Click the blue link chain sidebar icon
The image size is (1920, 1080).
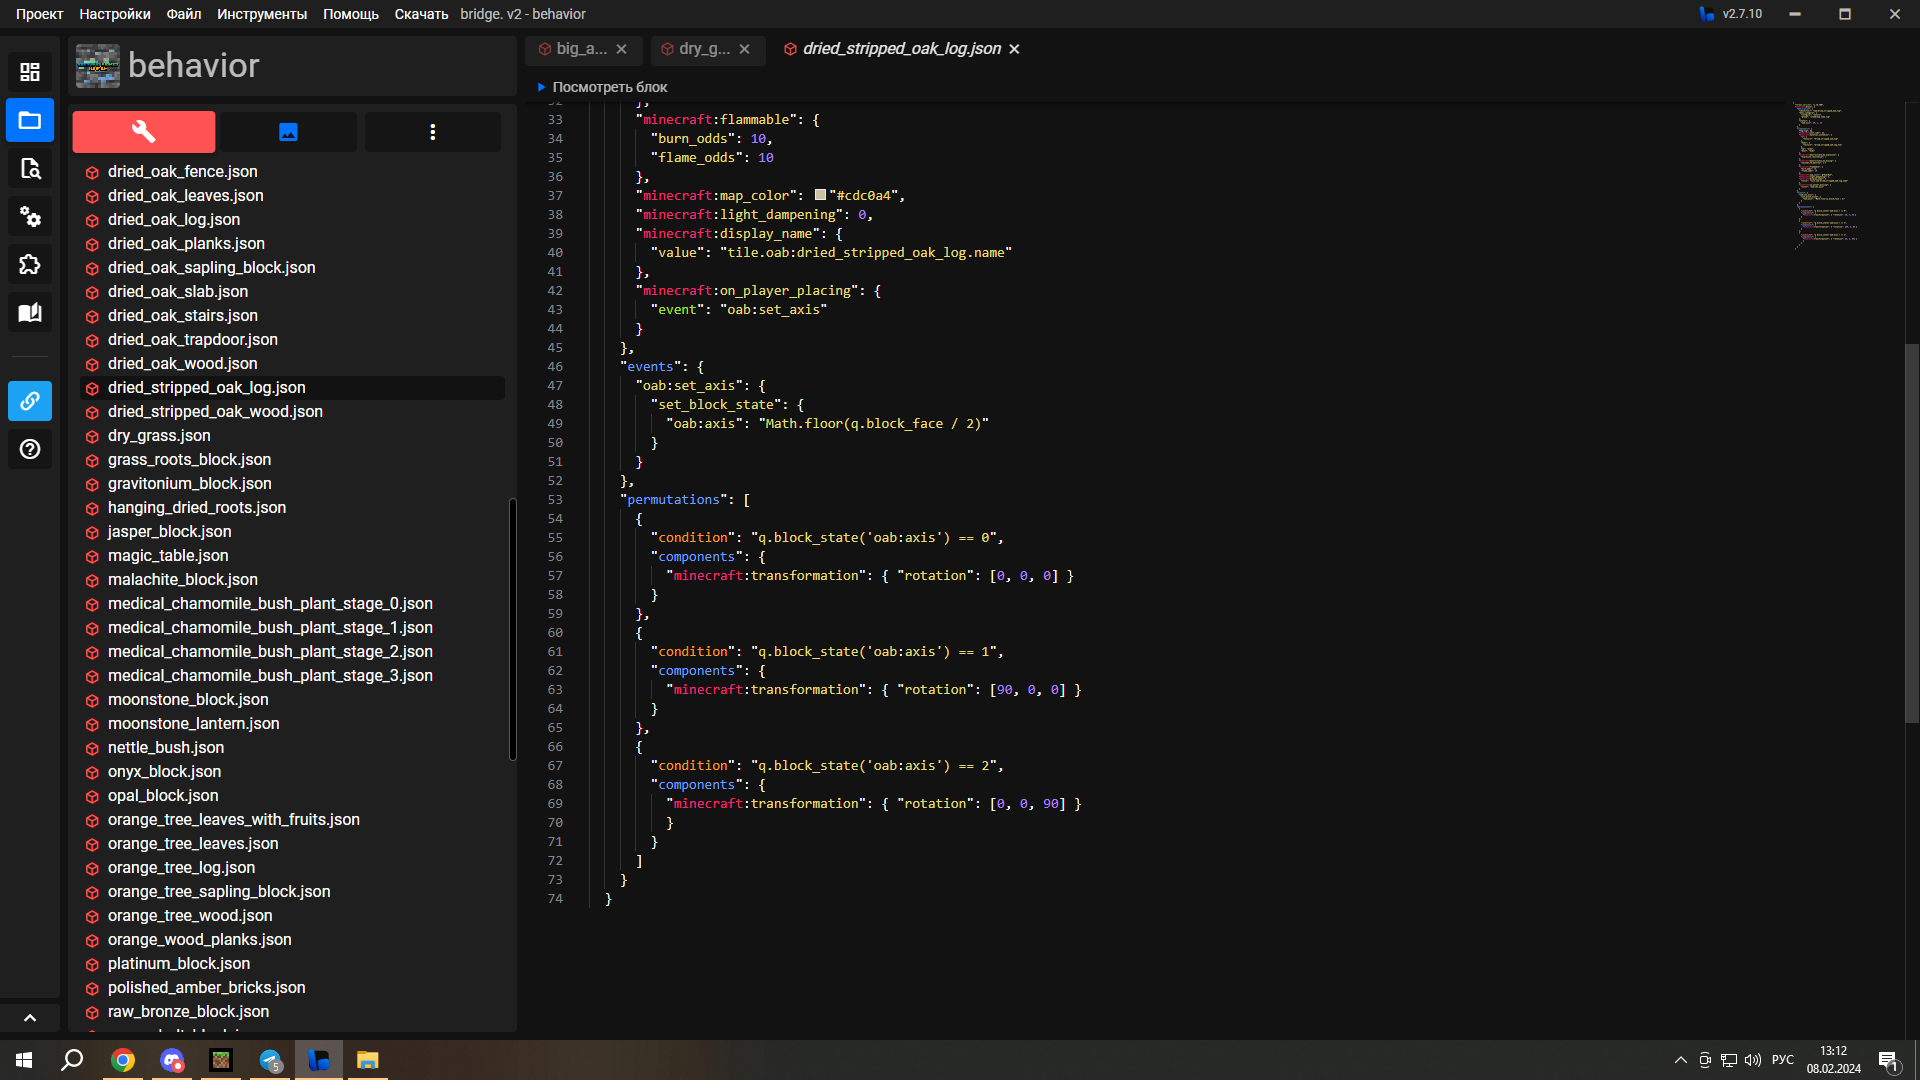(30, 401)
